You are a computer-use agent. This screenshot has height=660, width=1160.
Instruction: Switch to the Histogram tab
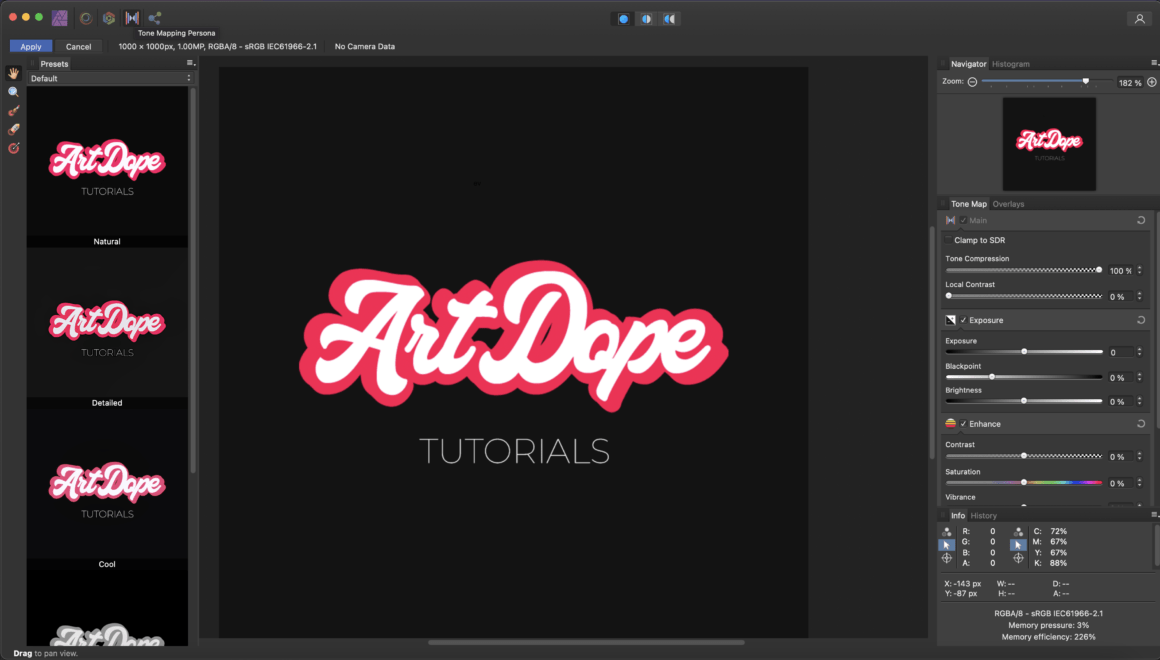point(1011,64)
